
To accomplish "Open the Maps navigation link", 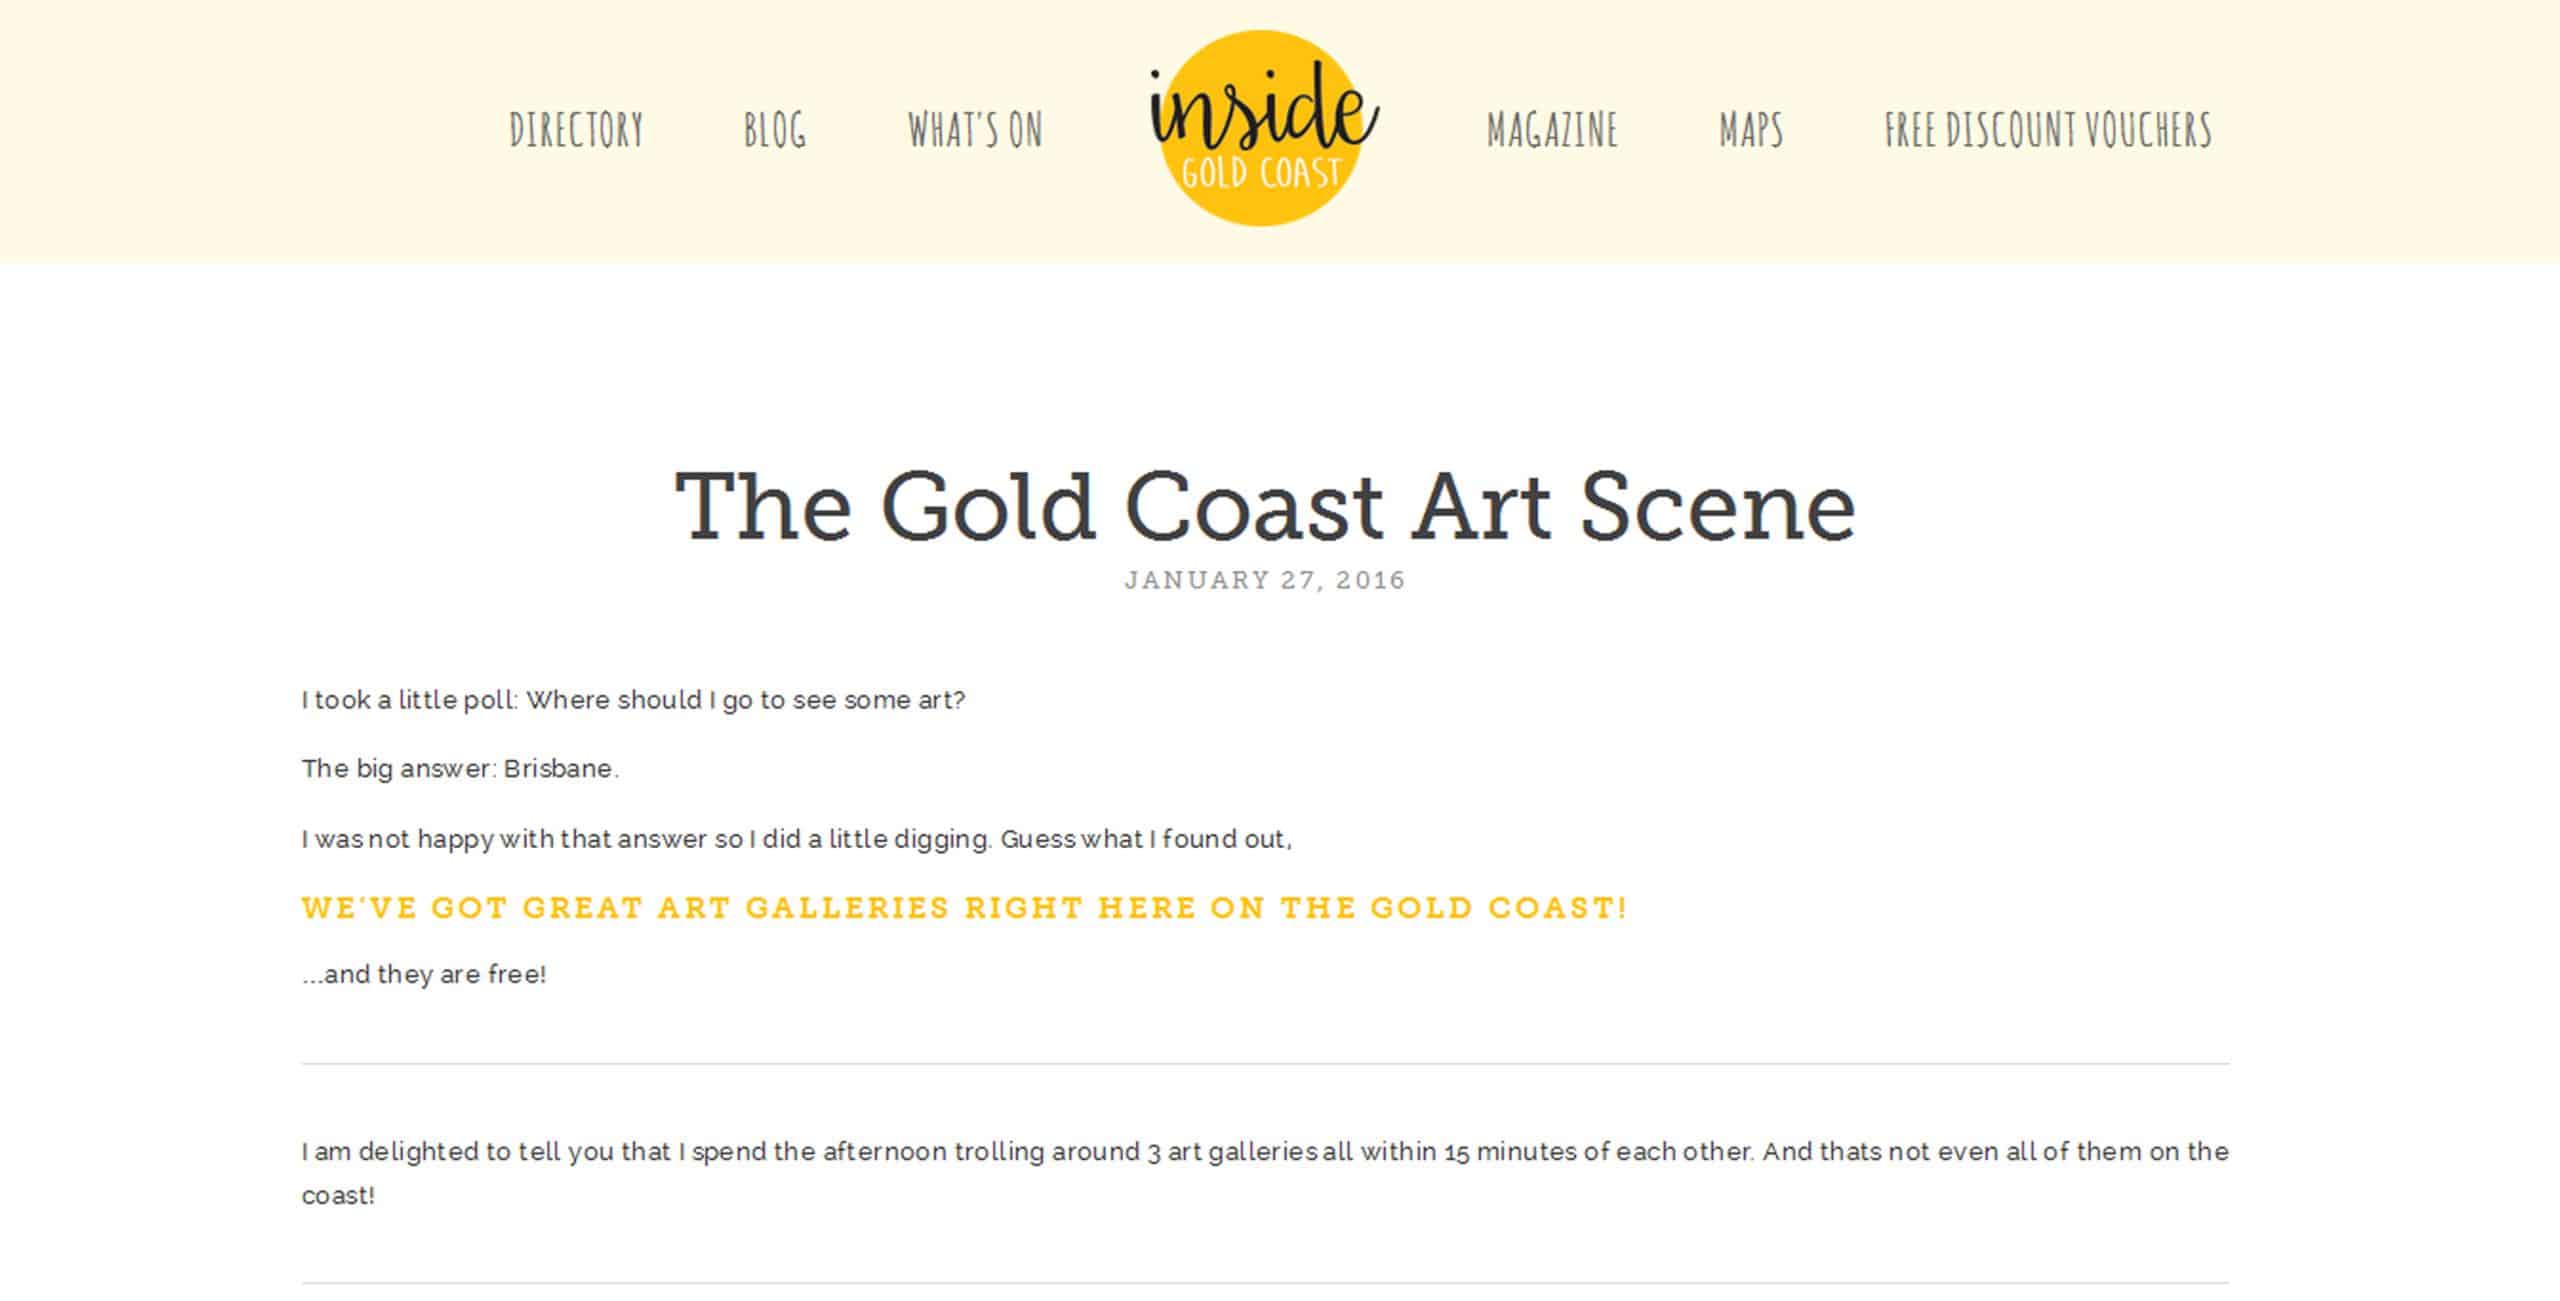I will coord(1751,130).
